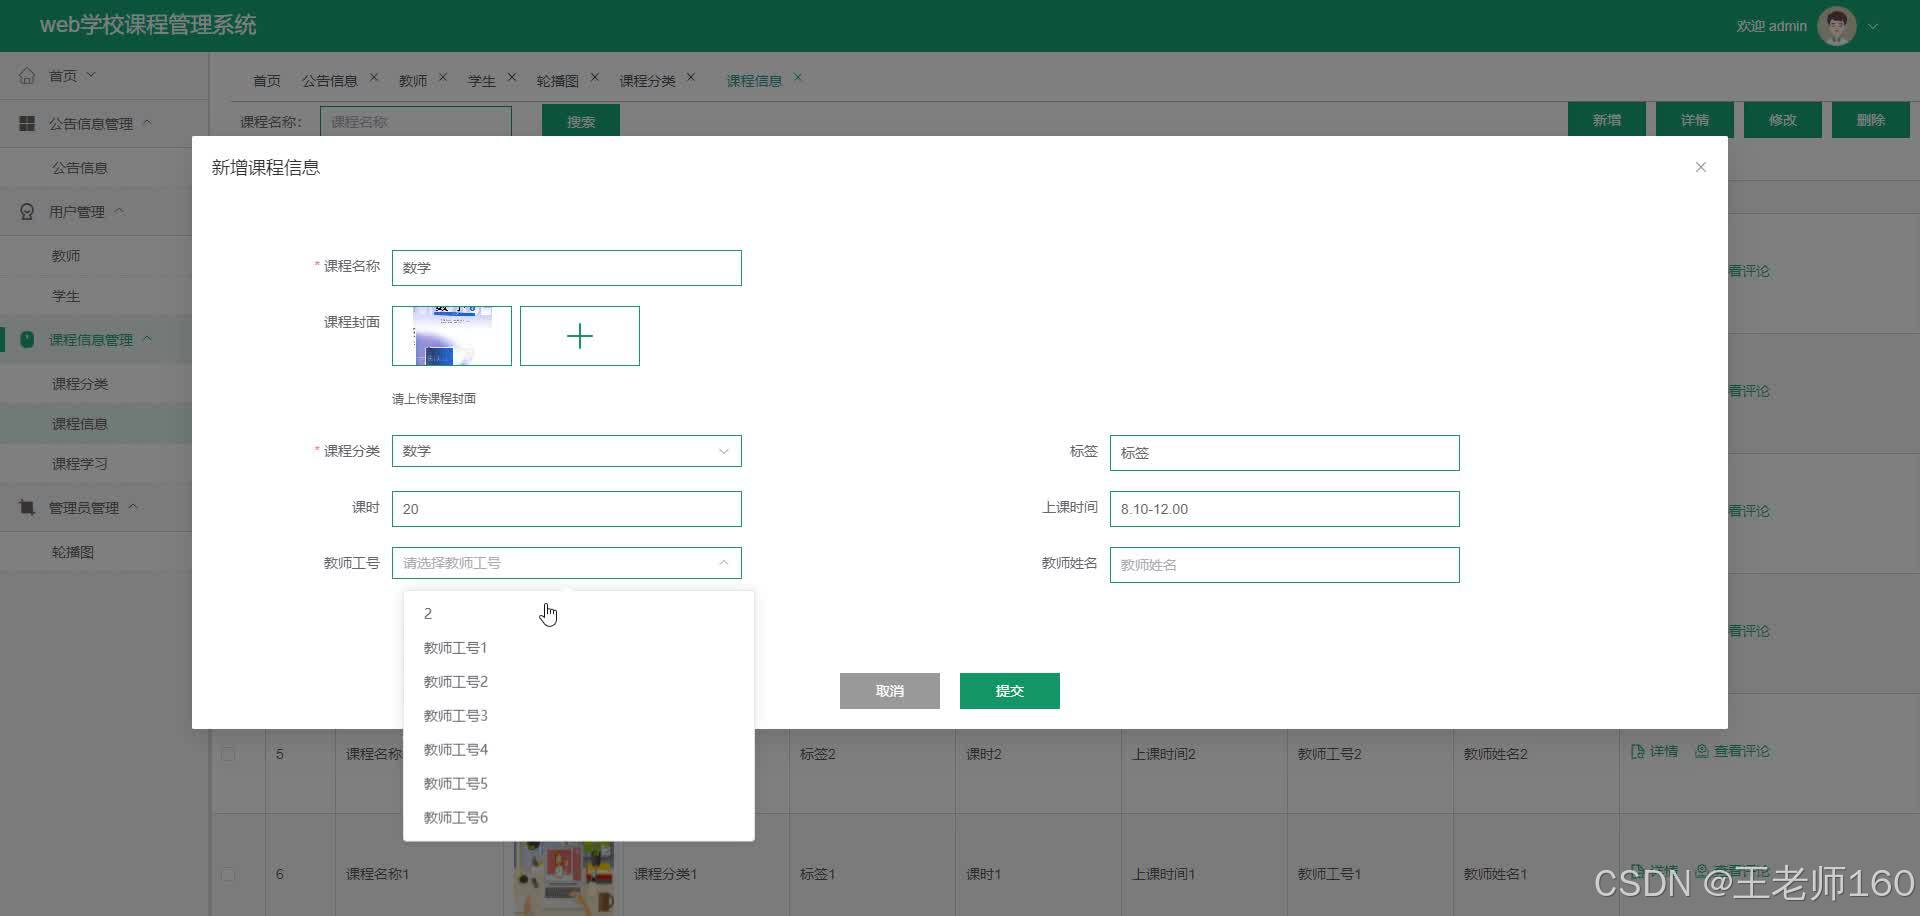Click the 标签 input field

[1285, 453]
